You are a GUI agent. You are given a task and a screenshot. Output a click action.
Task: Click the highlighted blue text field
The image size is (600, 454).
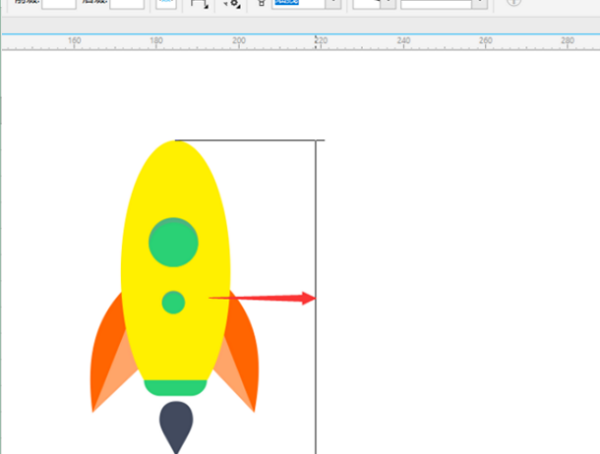pos(297,4)
